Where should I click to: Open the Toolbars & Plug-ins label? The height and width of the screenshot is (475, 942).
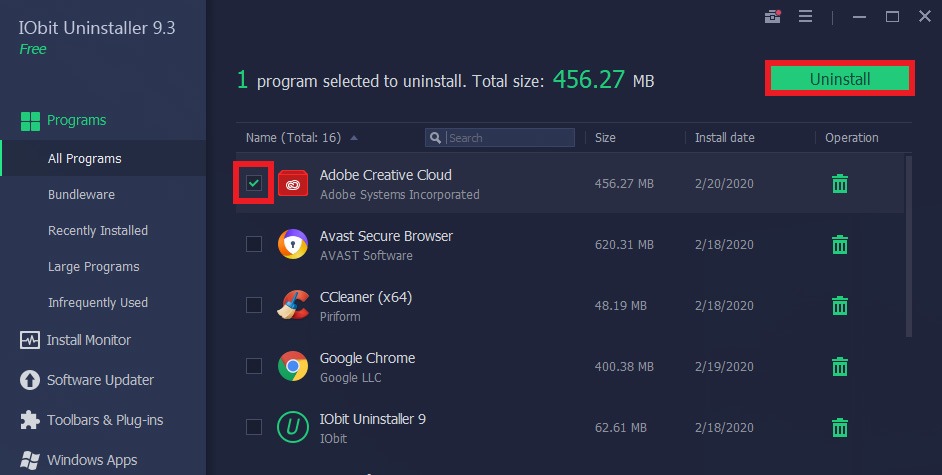[105, 420]
